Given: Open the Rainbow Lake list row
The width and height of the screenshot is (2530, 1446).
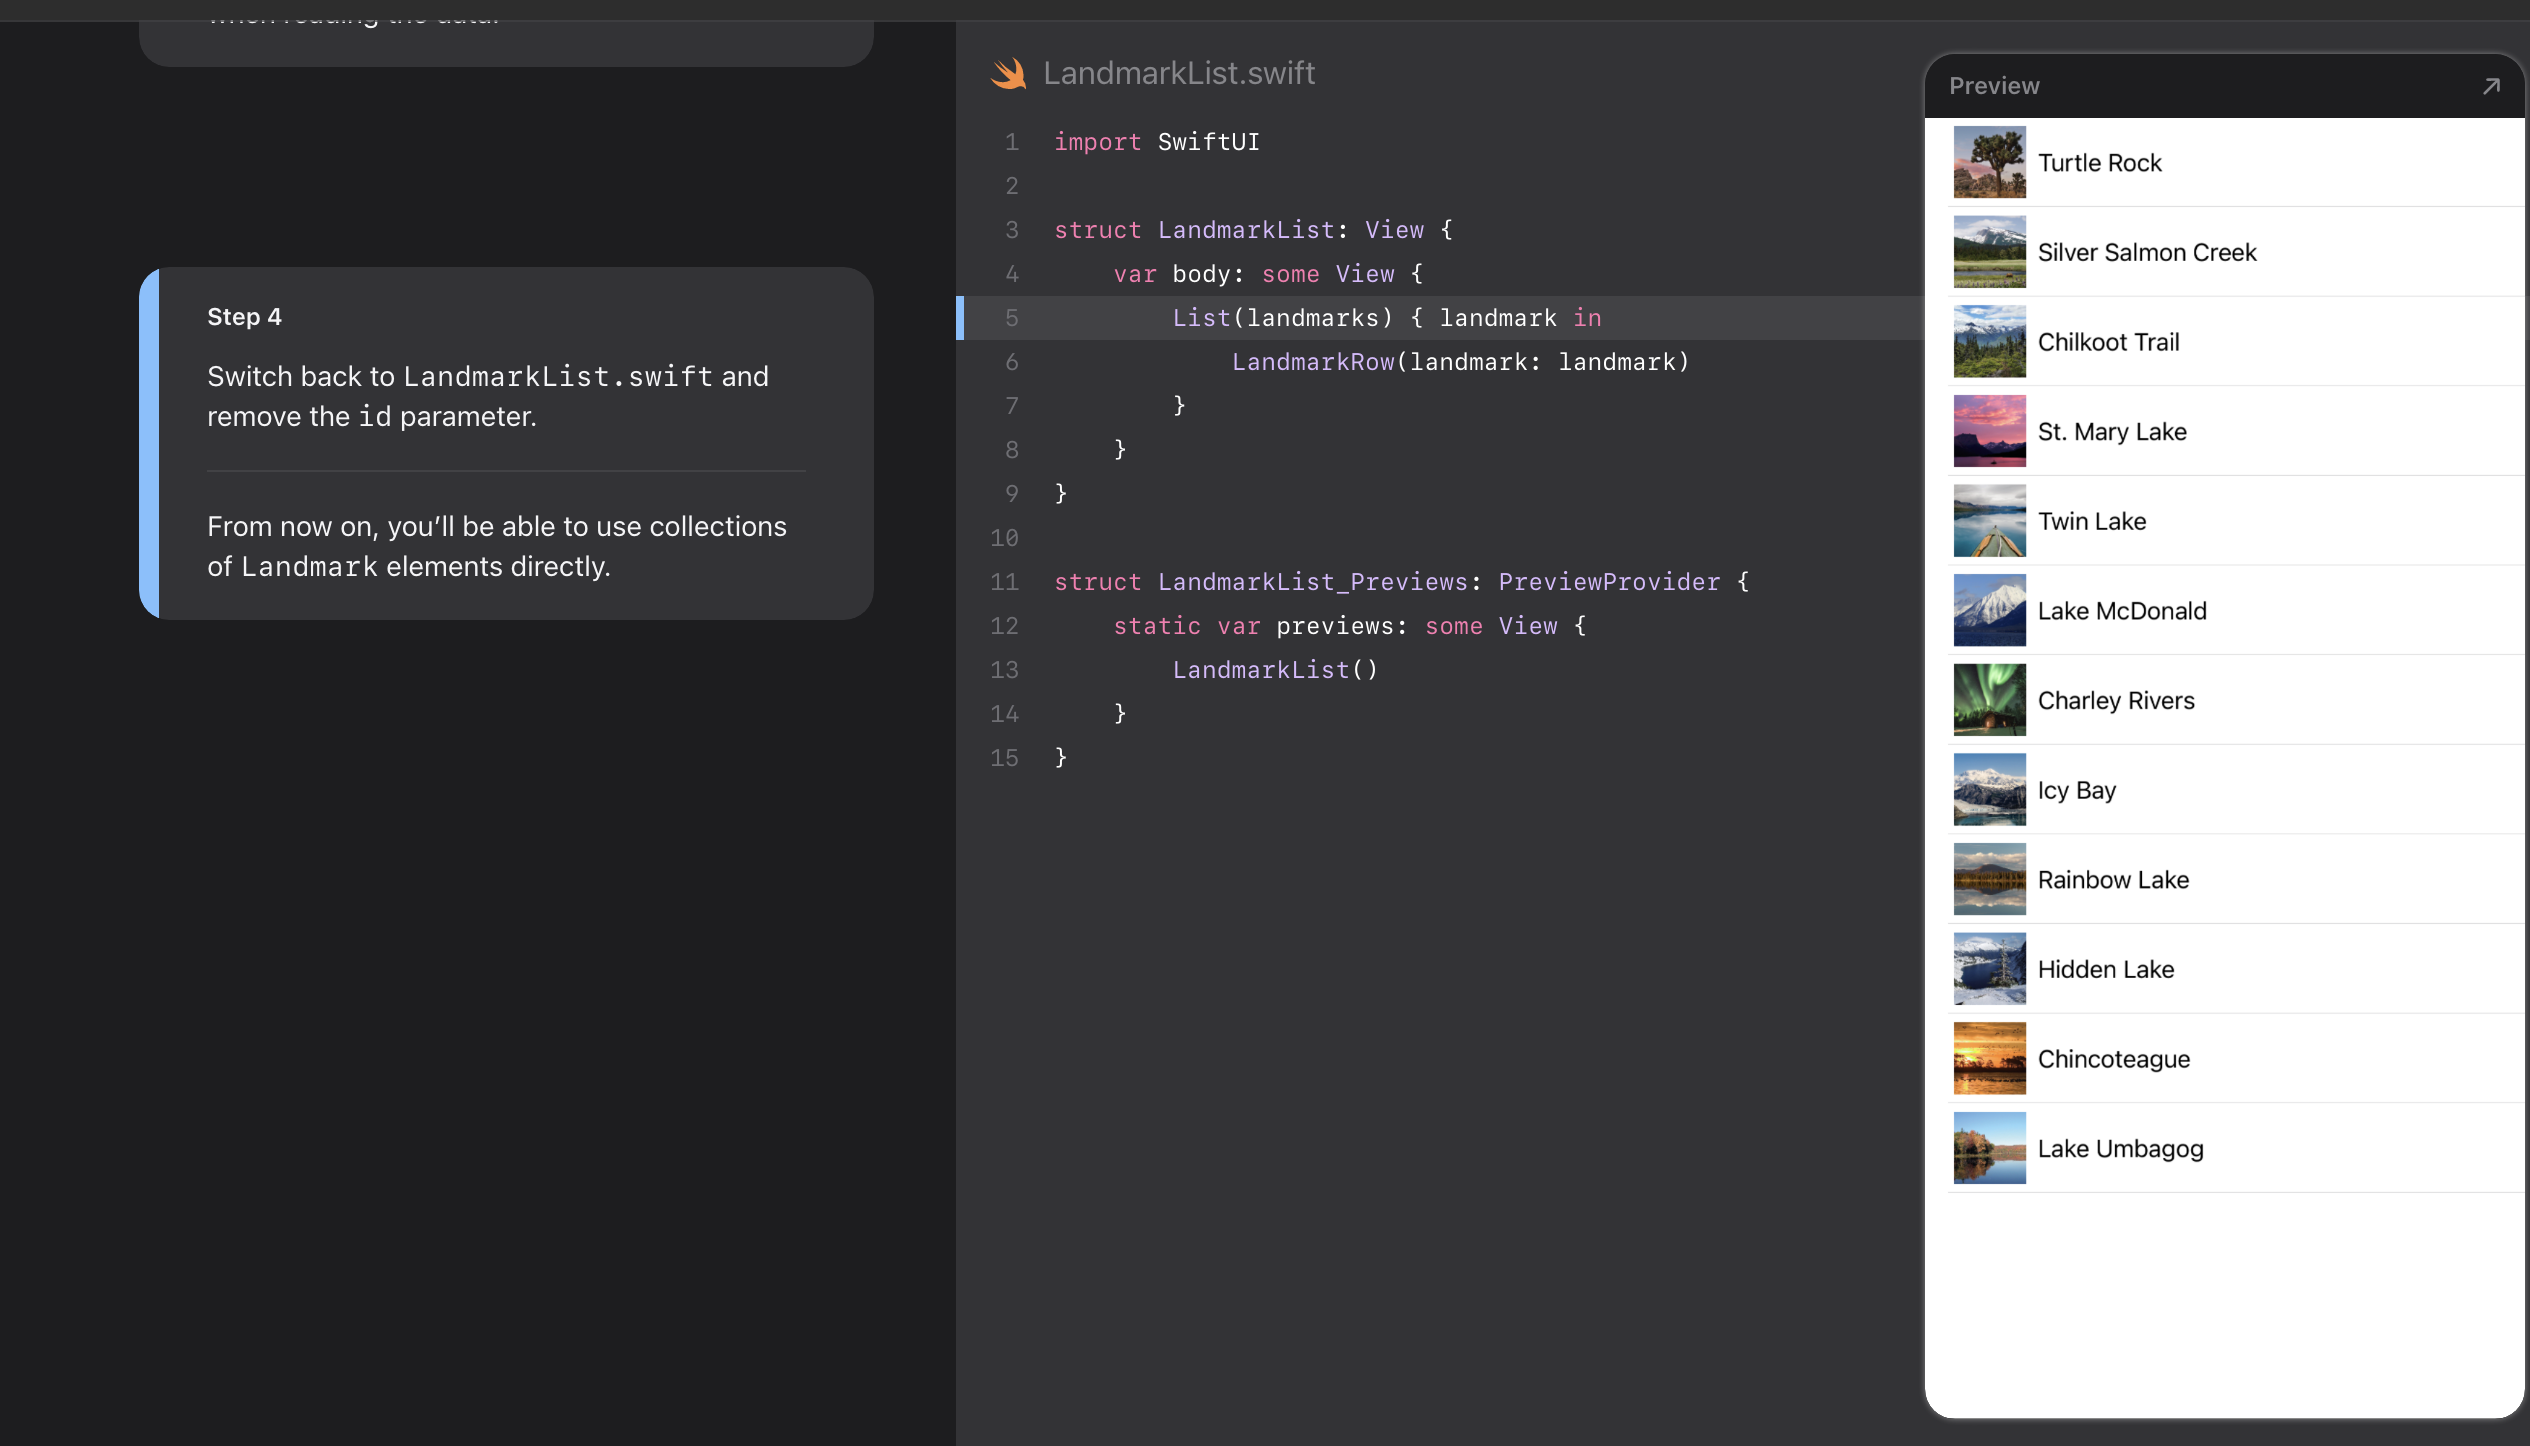Looking at the screenshot, I should [x=2113, y=880].
